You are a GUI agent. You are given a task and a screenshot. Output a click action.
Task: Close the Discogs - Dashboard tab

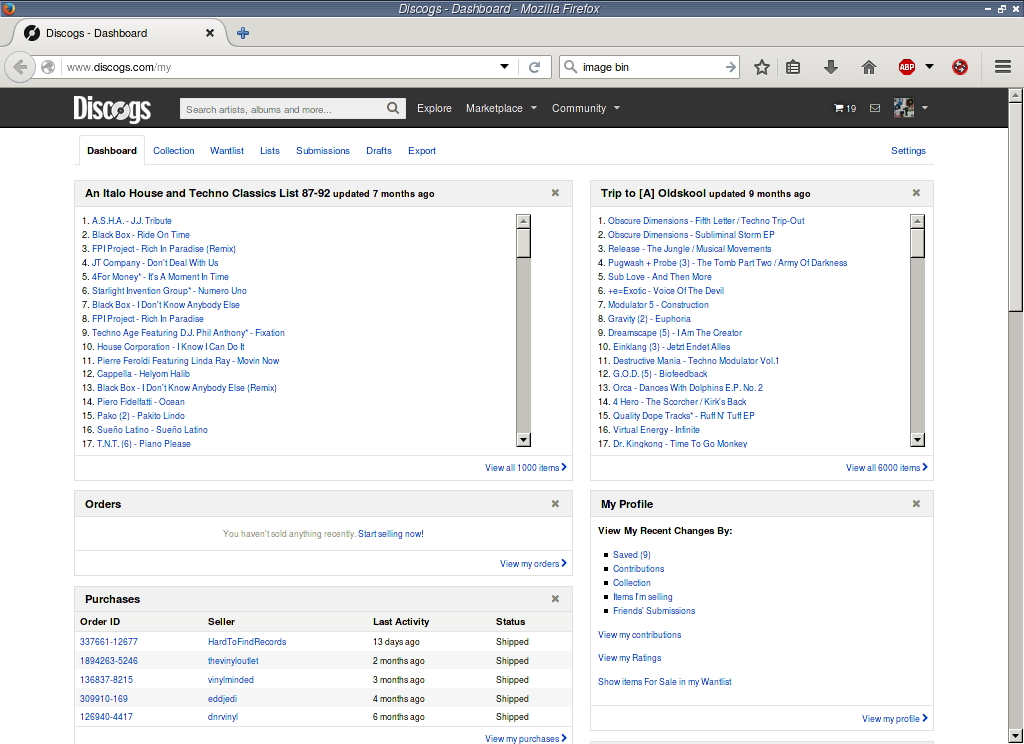(210, 33)
